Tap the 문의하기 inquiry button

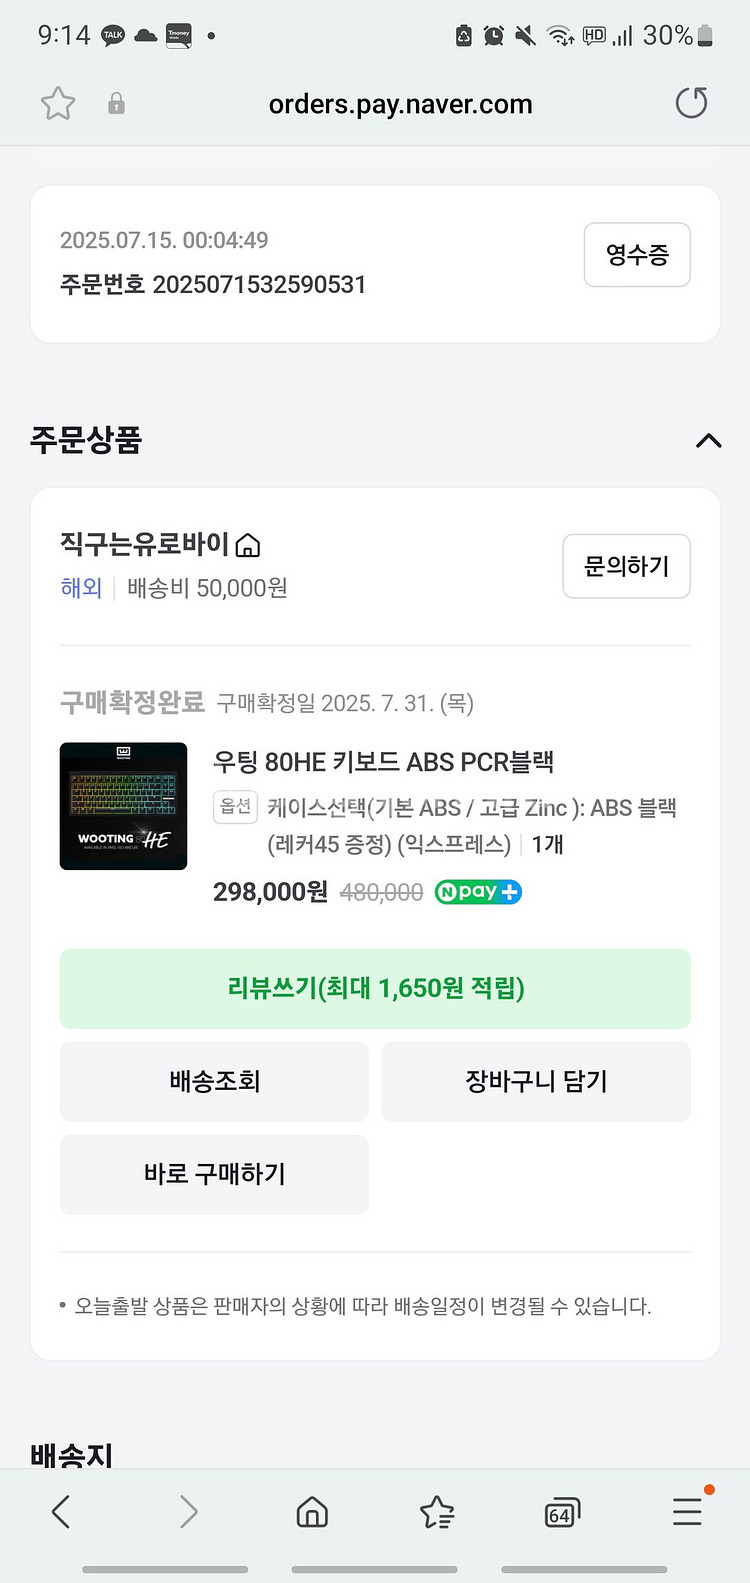(x=626, y=566)
